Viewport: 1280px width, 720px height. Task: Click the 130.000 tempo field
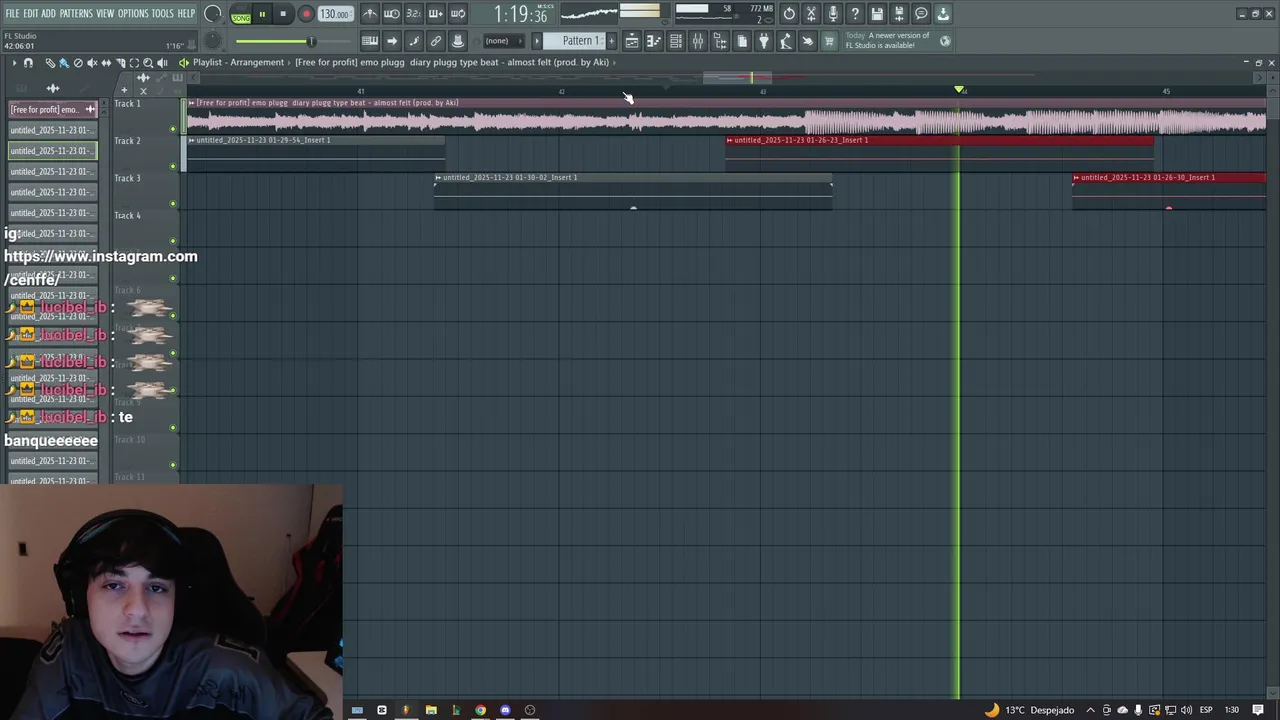pos(335,14)
